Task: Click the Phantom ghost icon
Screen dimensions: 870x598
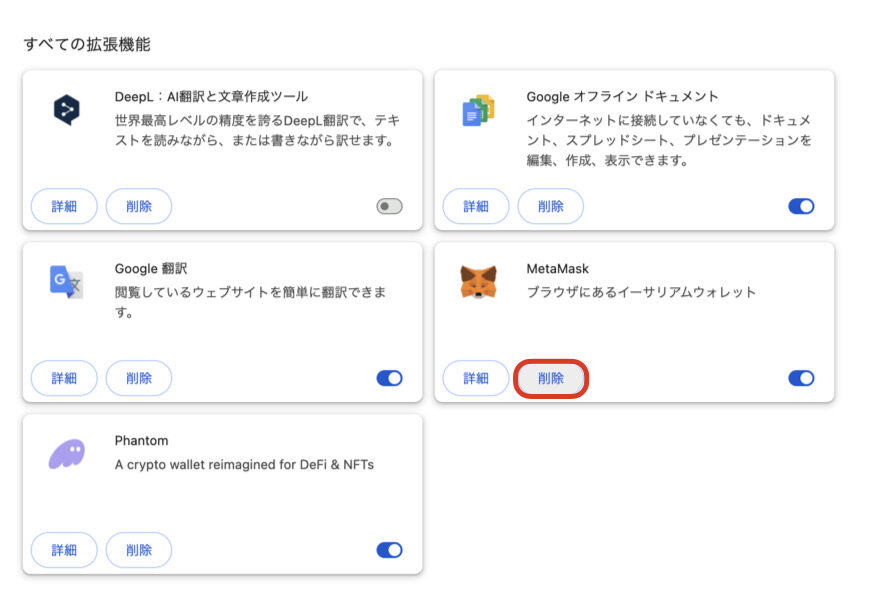Action: (67, 454)
